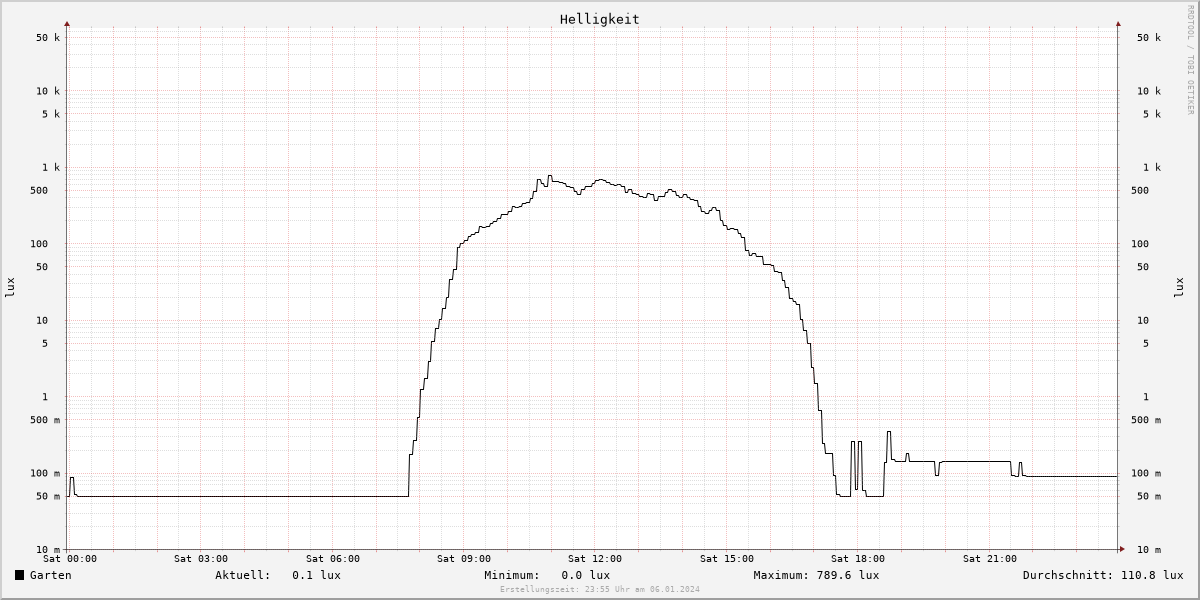Click the '500 m' label on left axis

[x=45, y=420]
